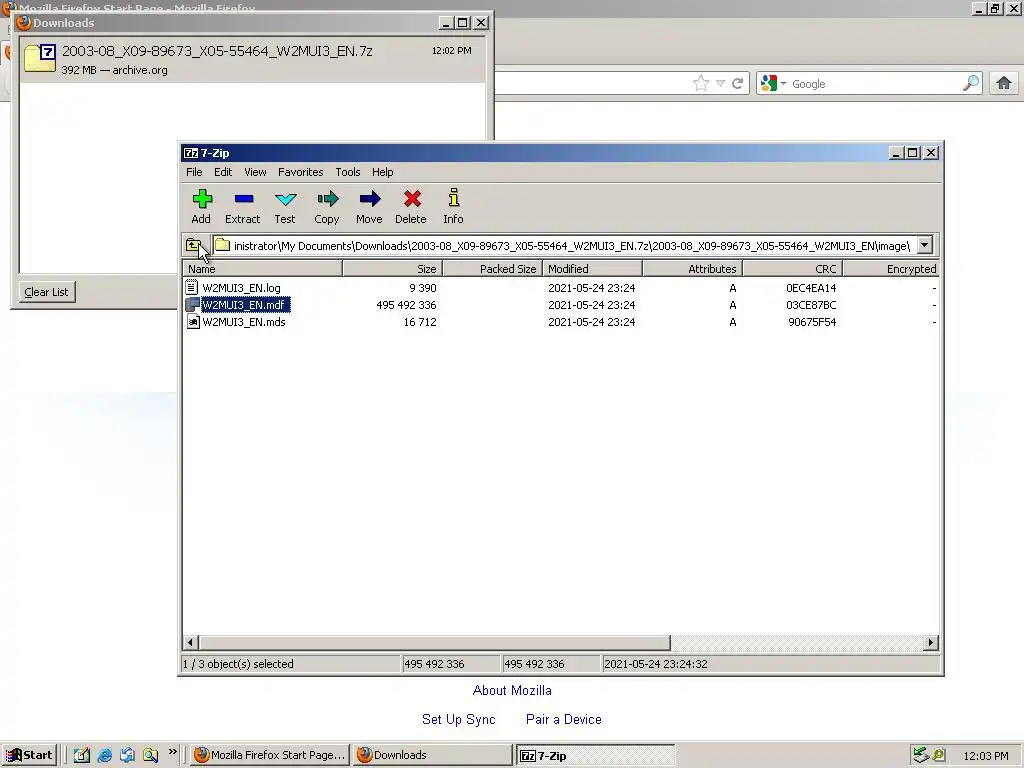1024x768 pixels.
Task: Select the W2MUI3_EN.mds file icon
Action: click(x=192, y=321)
